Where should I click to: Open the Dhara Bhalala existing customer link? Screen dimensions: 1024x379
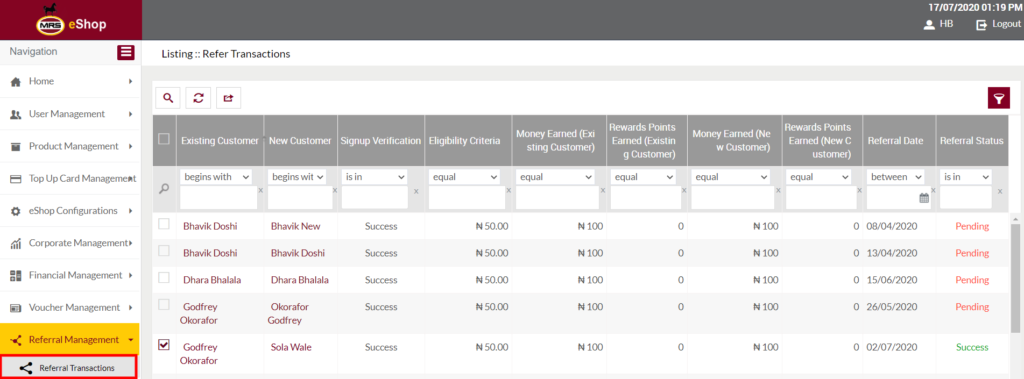pos(212,280)
